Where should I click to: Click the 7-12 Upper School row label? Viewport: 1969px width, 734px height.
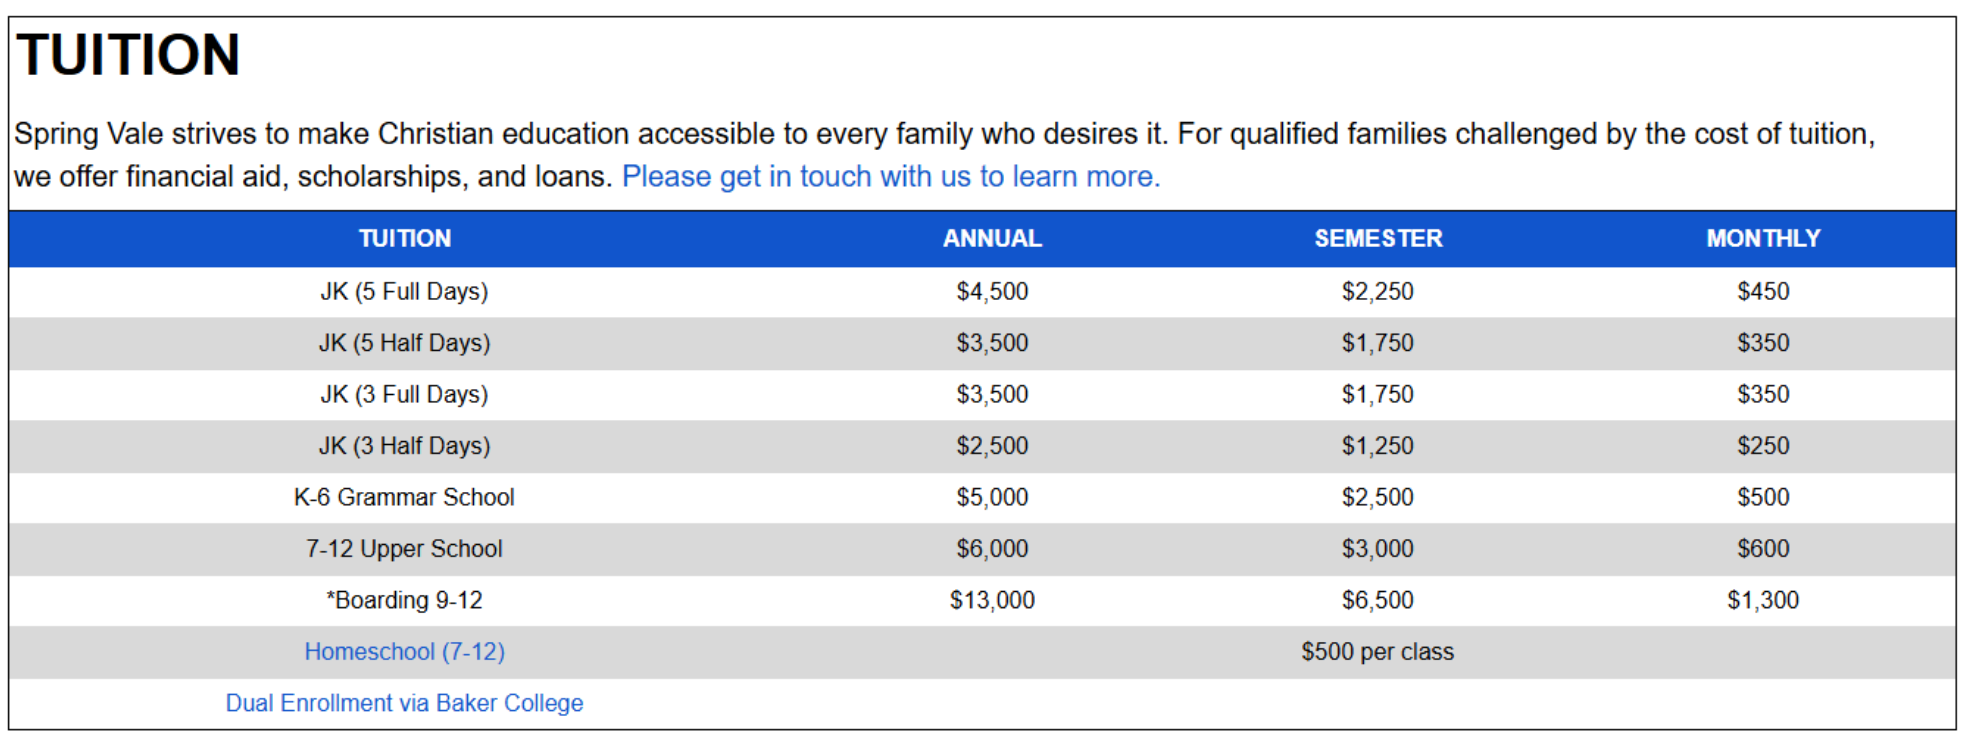click(x=404, y=549)
